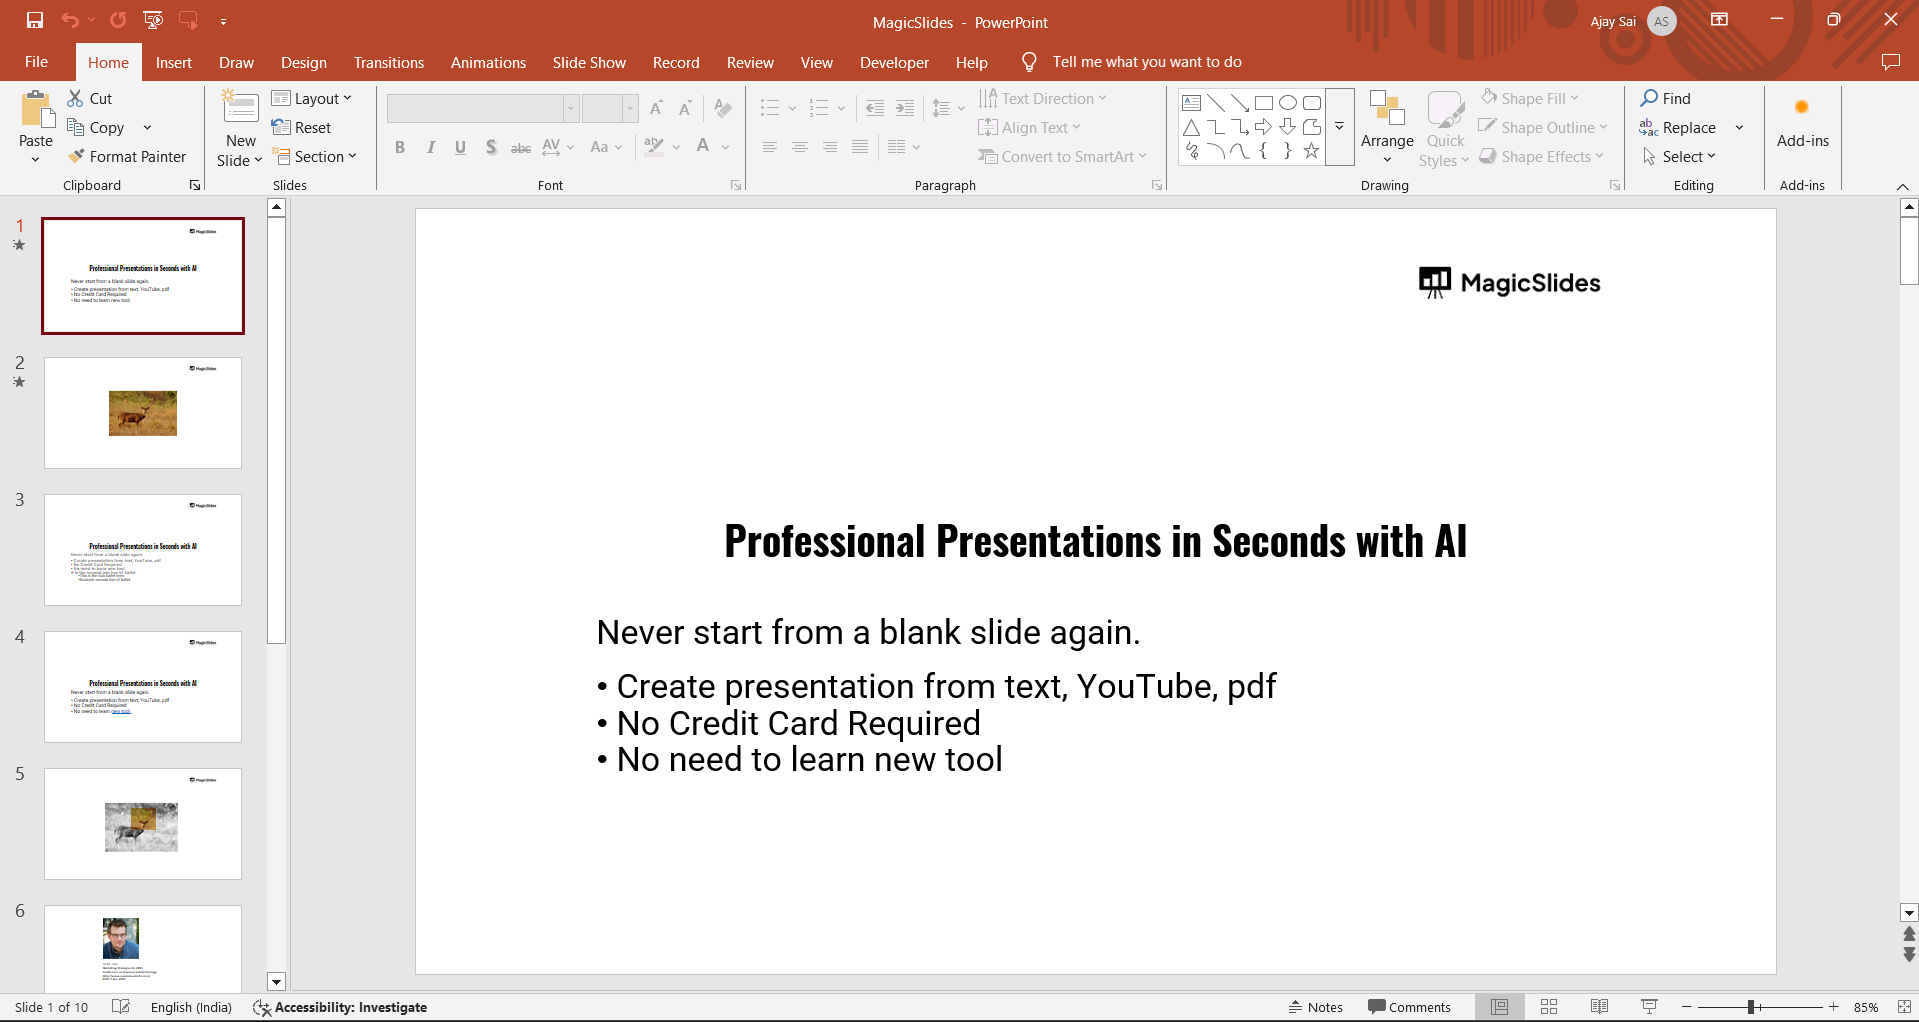Insert a New Slide
Viewport: 1919px width, 1022px height.
pyautogui.click(x=240, y=110)
